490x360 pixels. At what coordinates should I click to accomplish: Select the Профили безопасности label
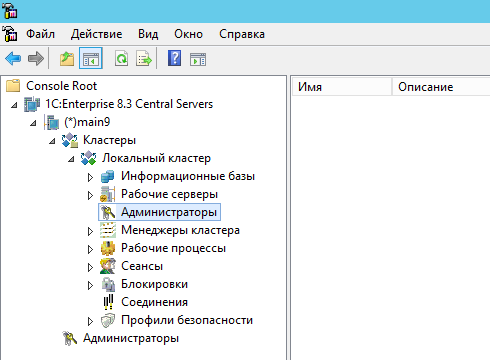pyautogui.click(x=187, y=320)
